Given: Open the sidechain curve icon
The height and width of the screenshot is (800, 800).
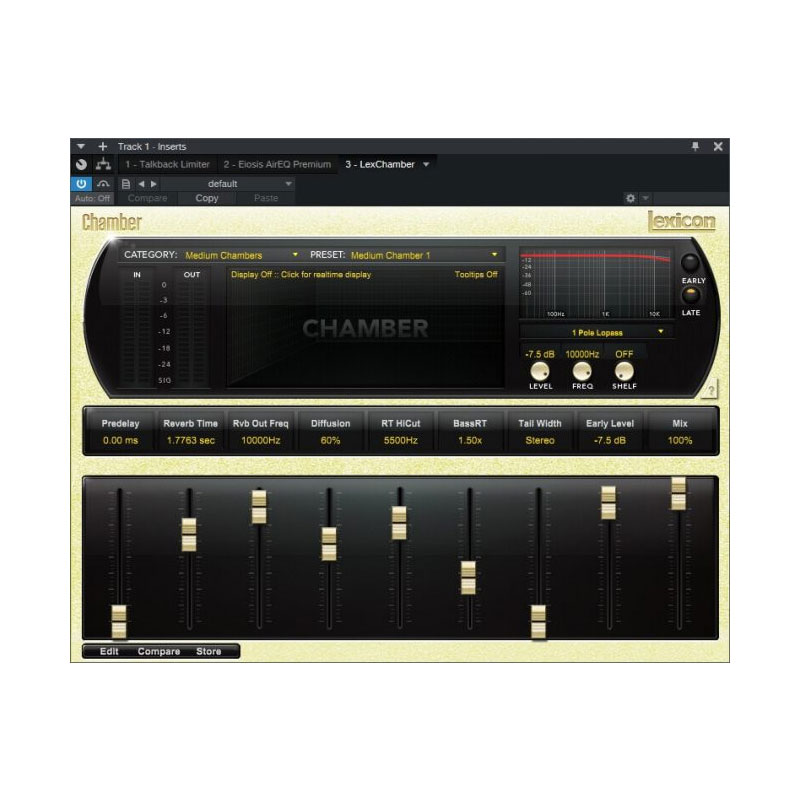Looking at the screenshot, I should point(104,184).
